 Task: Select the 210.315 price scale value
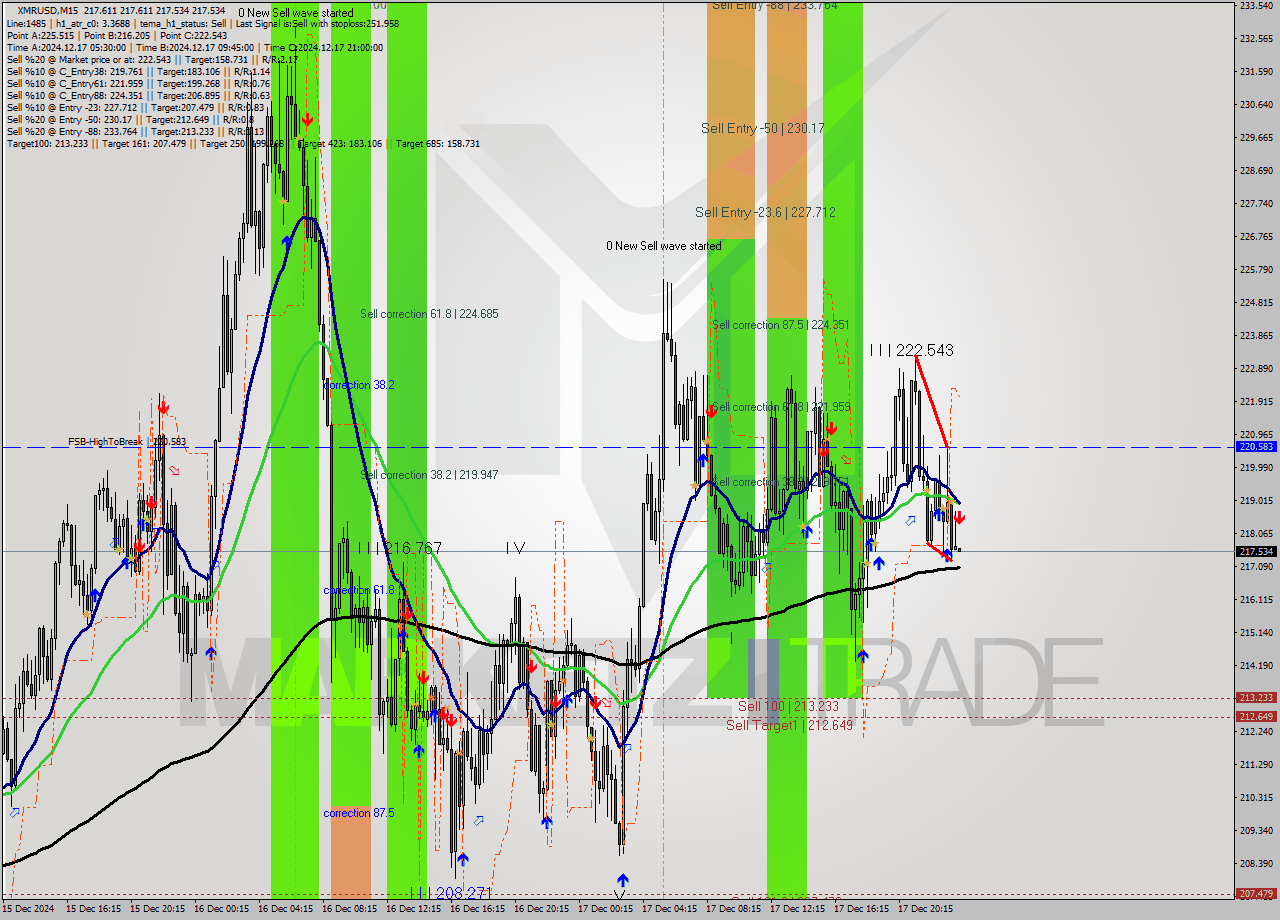tap(1256, 797)
